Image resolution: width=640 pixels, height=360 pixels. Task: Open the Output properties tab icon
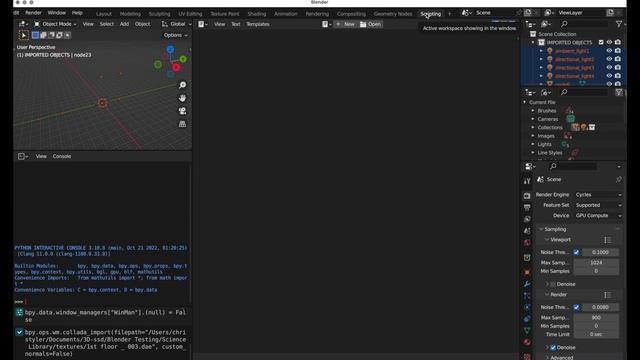[x=527, y=208]
